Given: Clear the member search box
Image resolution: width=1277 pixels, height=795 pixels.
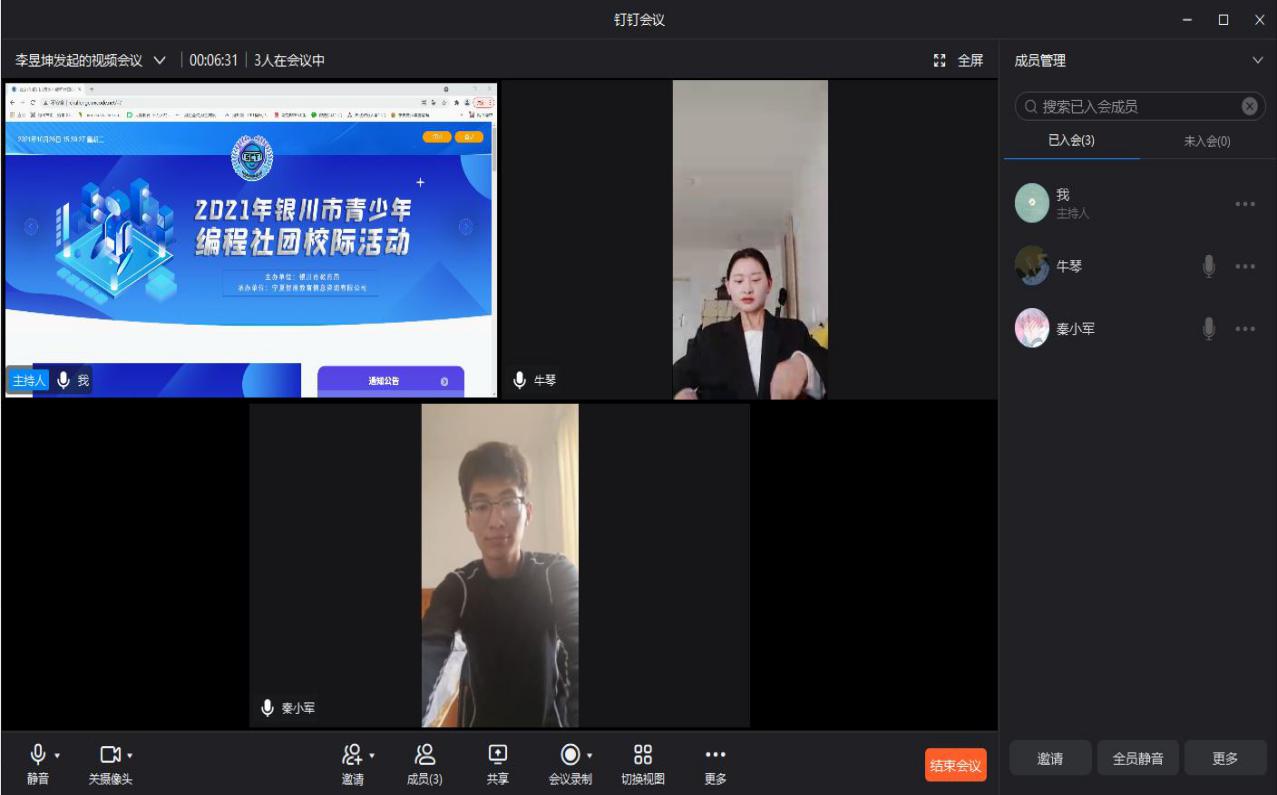Looking at the screenshot, I should point(1249,107).
